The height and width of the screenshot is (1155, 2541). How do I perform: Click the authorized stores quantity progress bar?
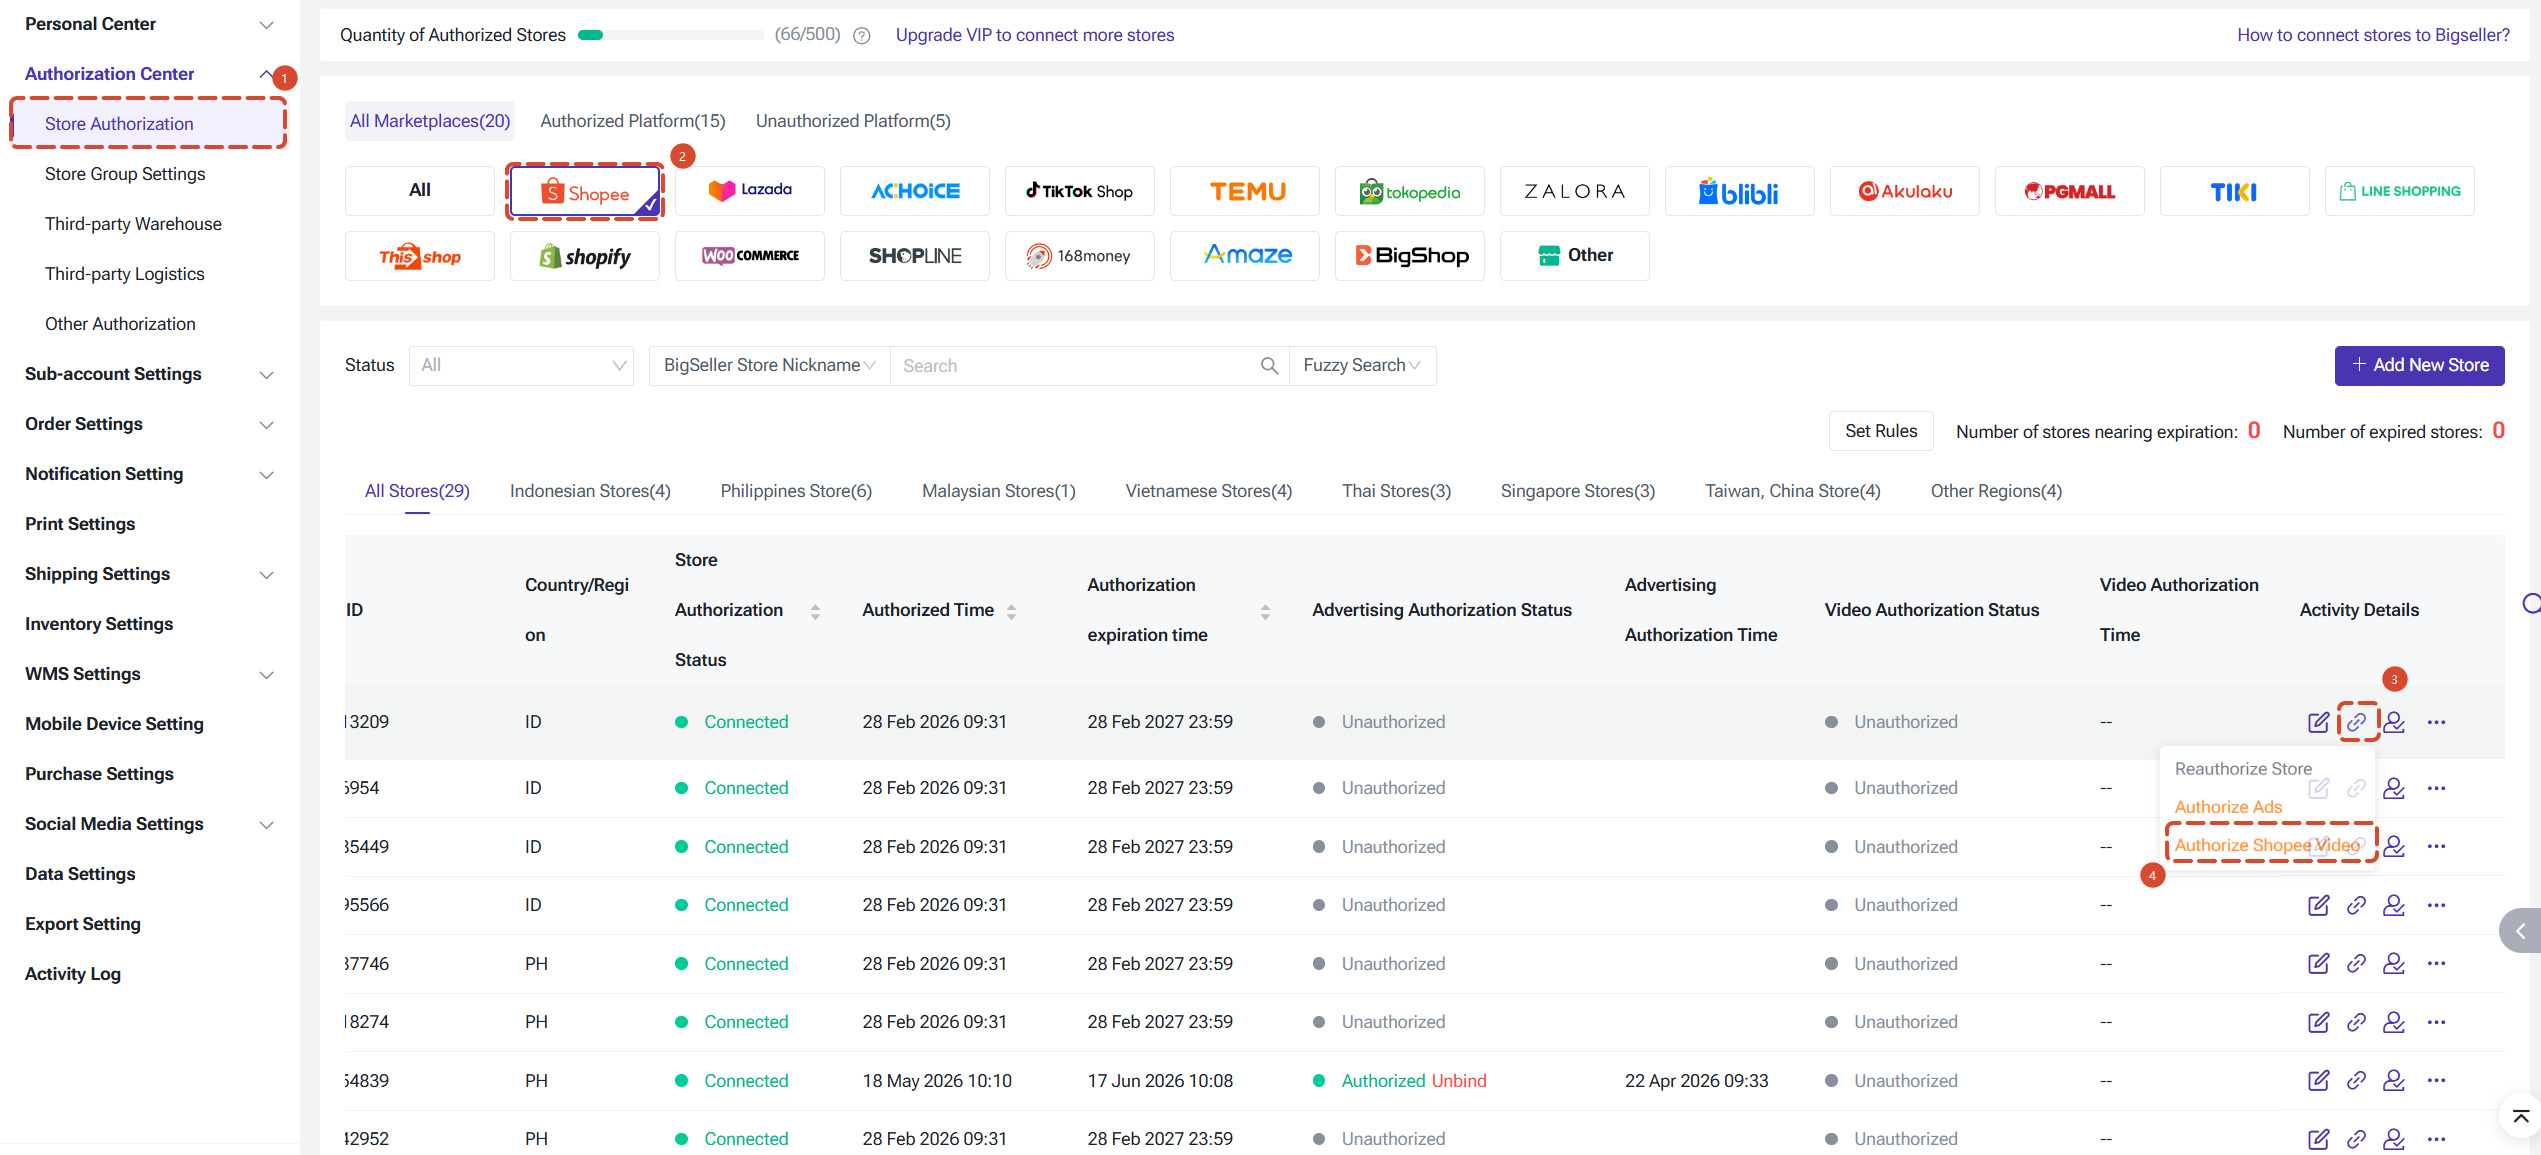671,35
